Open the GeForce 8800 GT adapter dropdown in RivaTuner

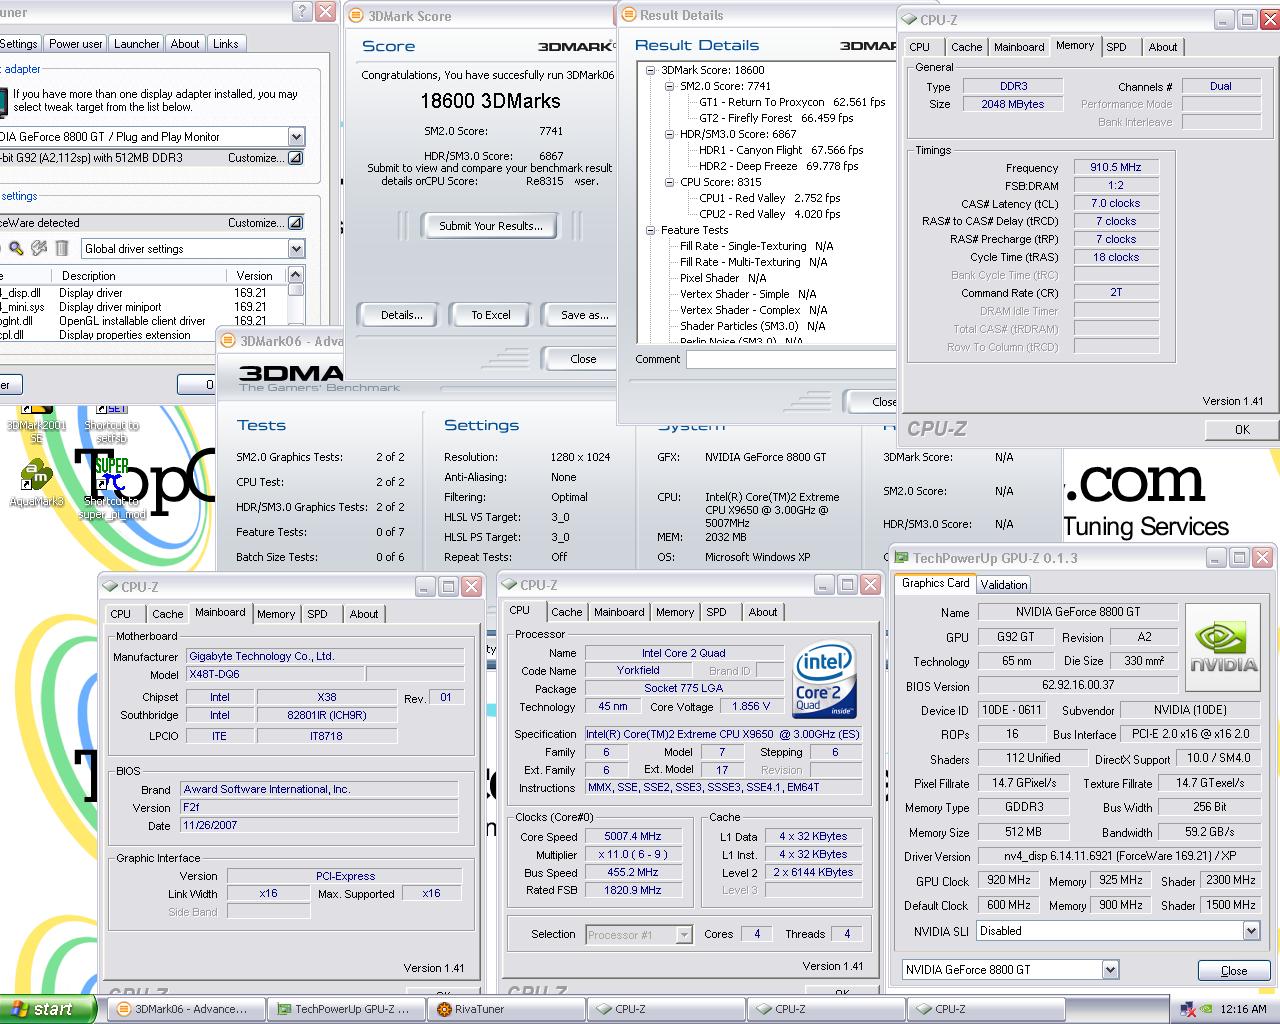[296, 137]
